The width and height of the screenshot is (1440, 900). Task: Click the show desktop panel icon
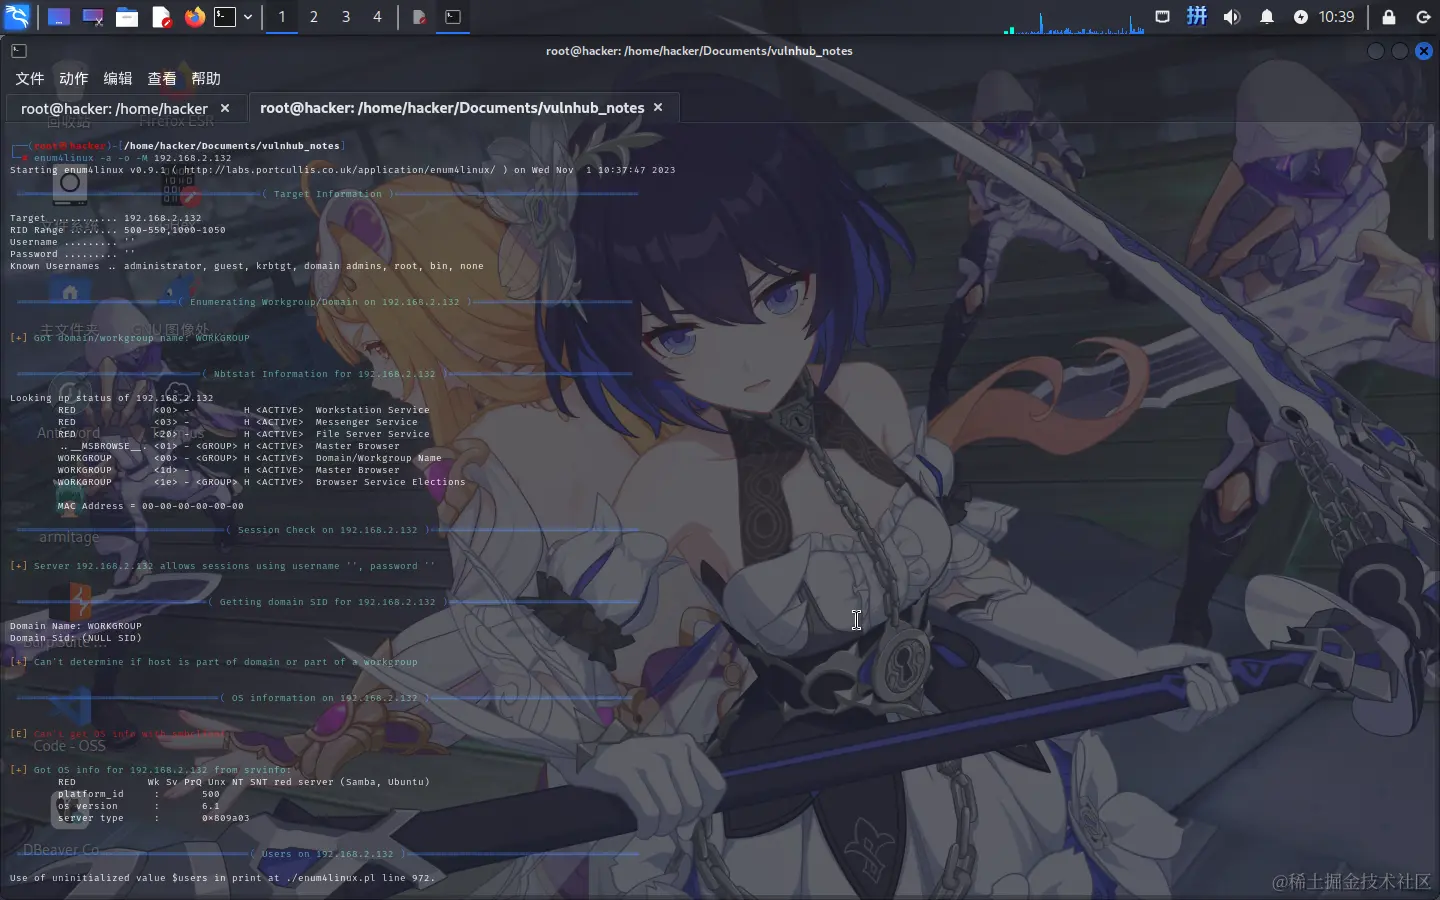coord(59,17)
